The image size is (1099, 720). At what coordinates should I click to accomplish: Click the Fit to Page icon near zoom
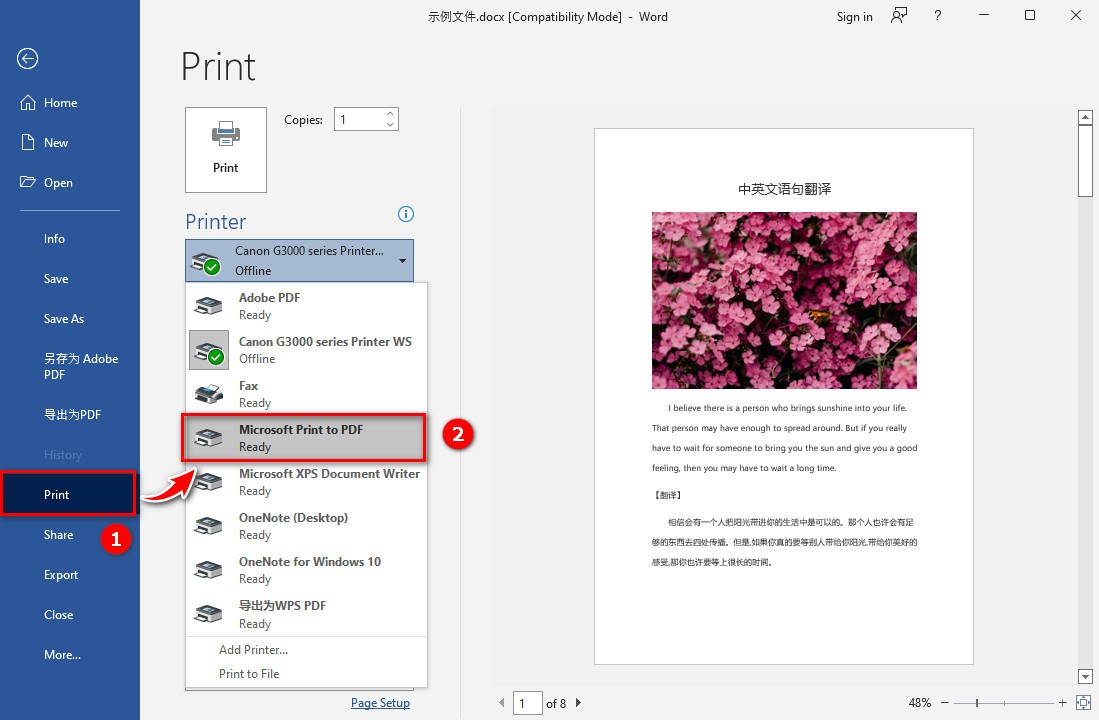click(1084, 703)
